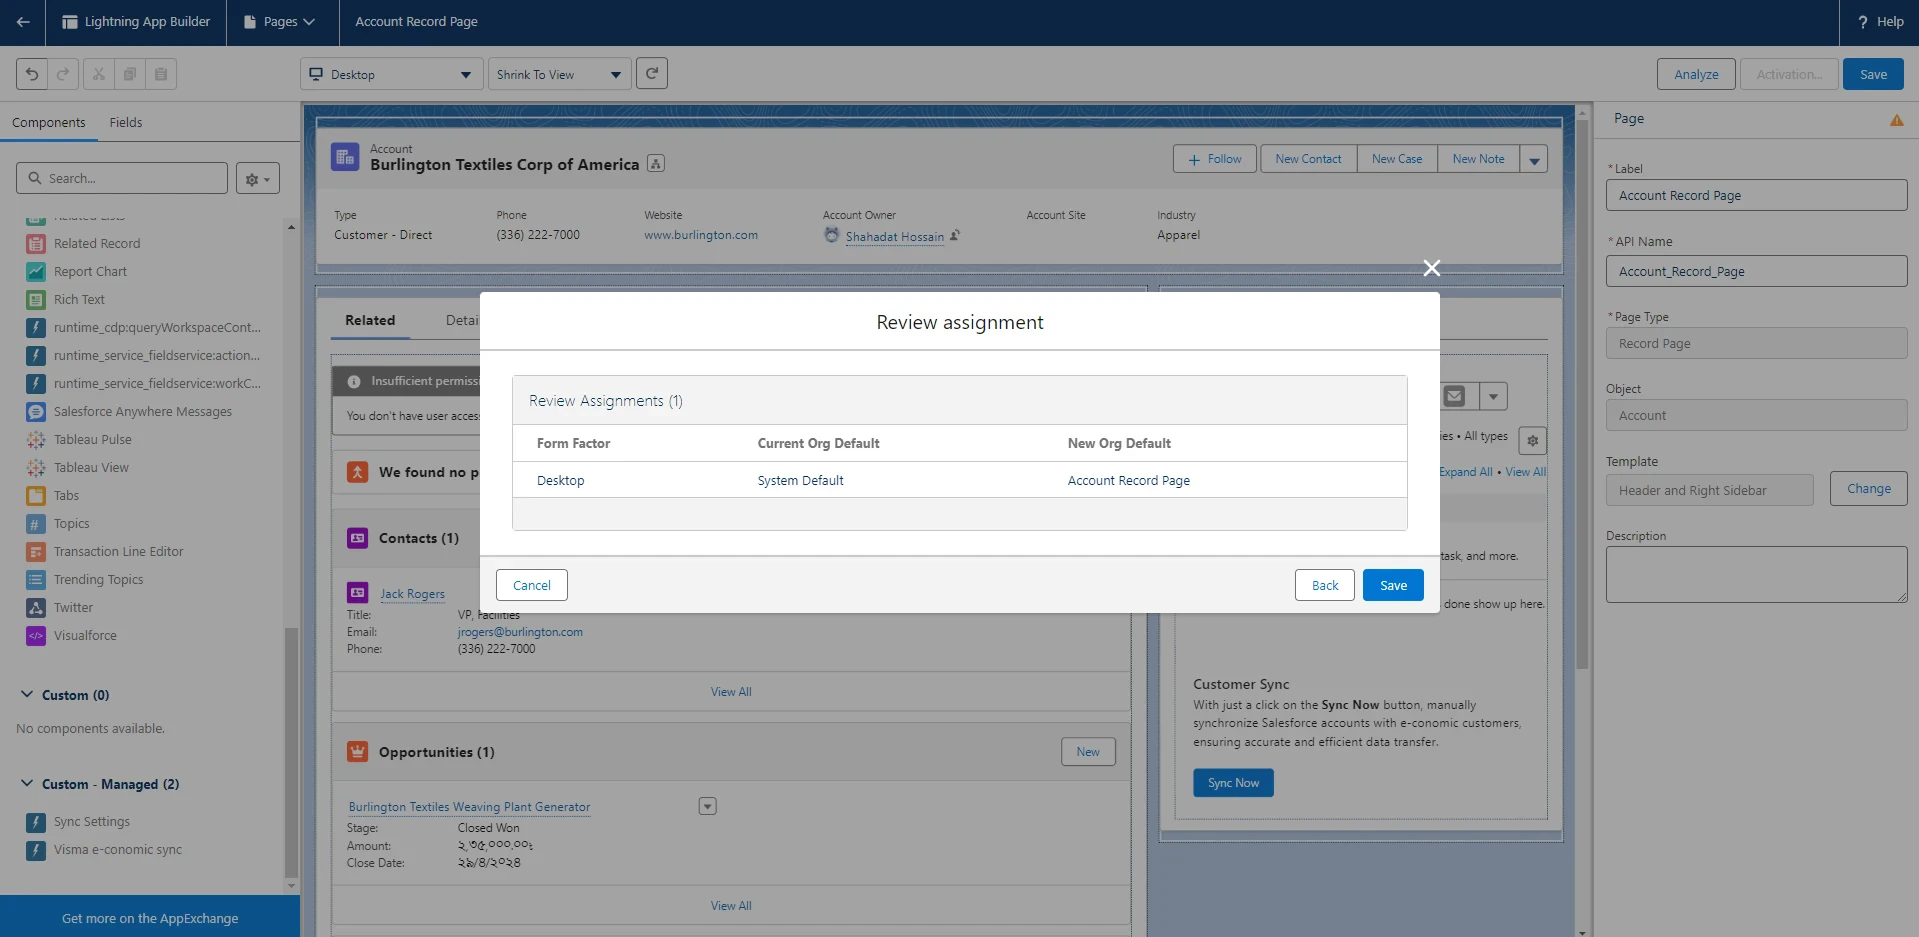This screenshot has width=1919, height=937.
Task: Click Rich Text component icon
Action: click(36, 300)
